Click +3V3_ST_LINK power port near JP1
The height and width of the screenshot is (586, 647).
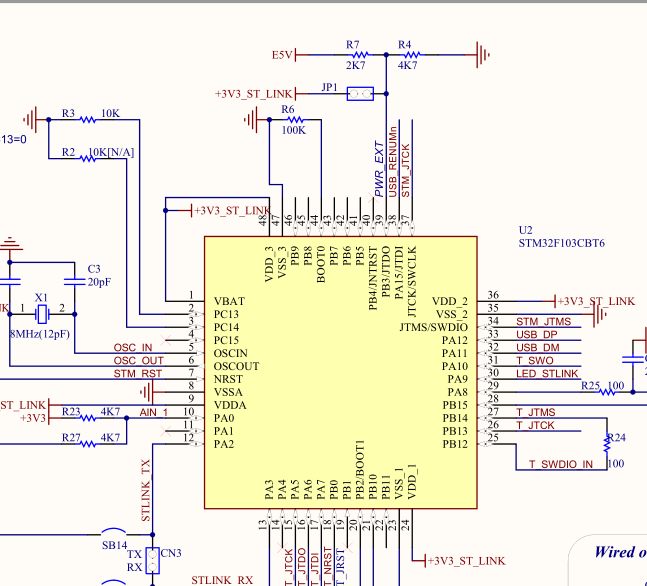click(255, 94)
